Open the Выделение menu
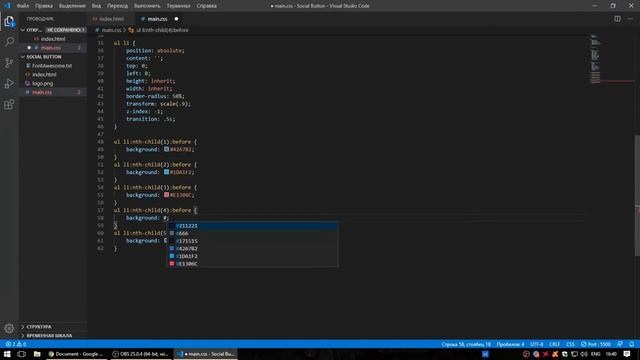640x360 pixels. point(72,6)
